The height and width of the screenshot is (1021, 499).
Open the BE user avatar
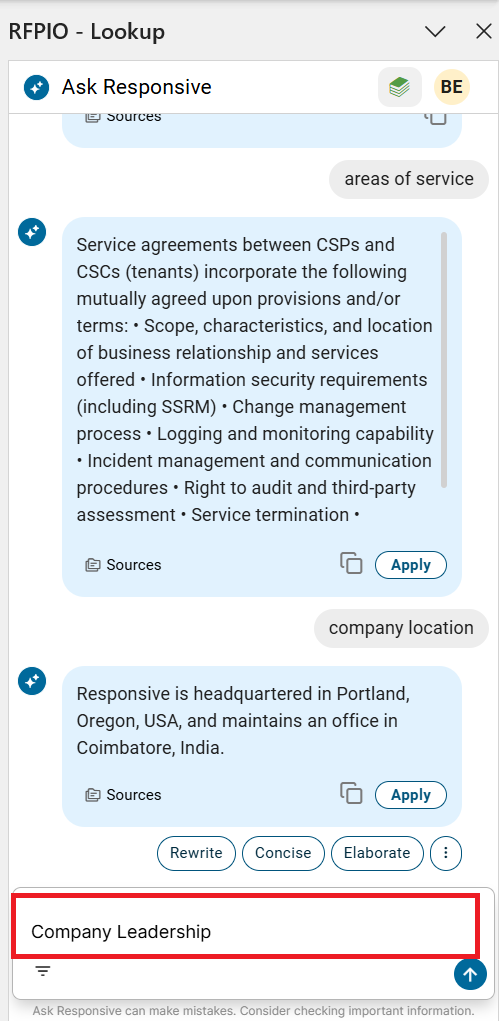coord(451,87)
